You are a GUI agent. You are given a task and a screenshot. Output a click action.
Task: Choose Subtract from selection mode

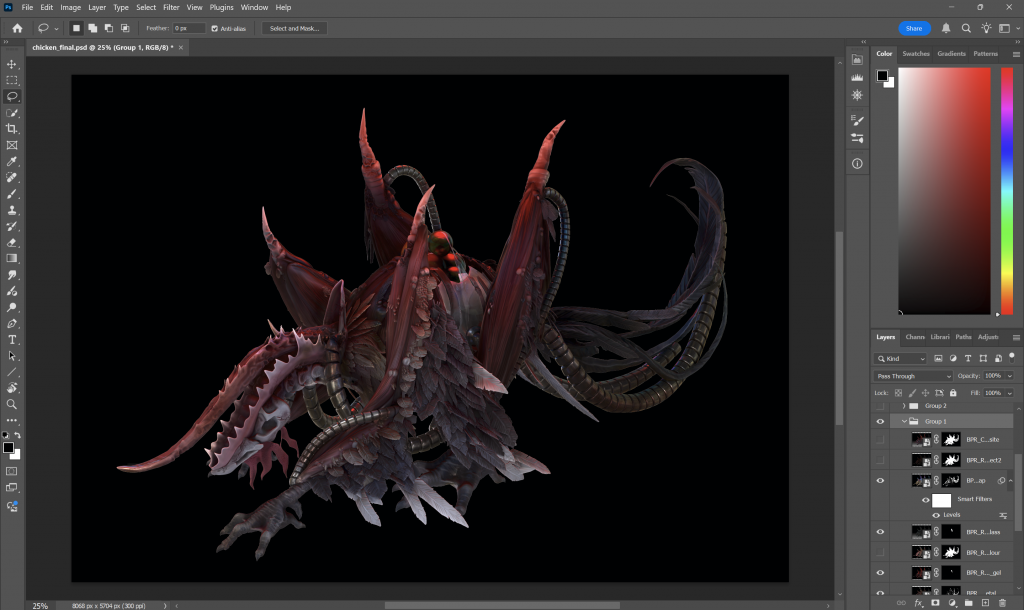click(109, 28)
